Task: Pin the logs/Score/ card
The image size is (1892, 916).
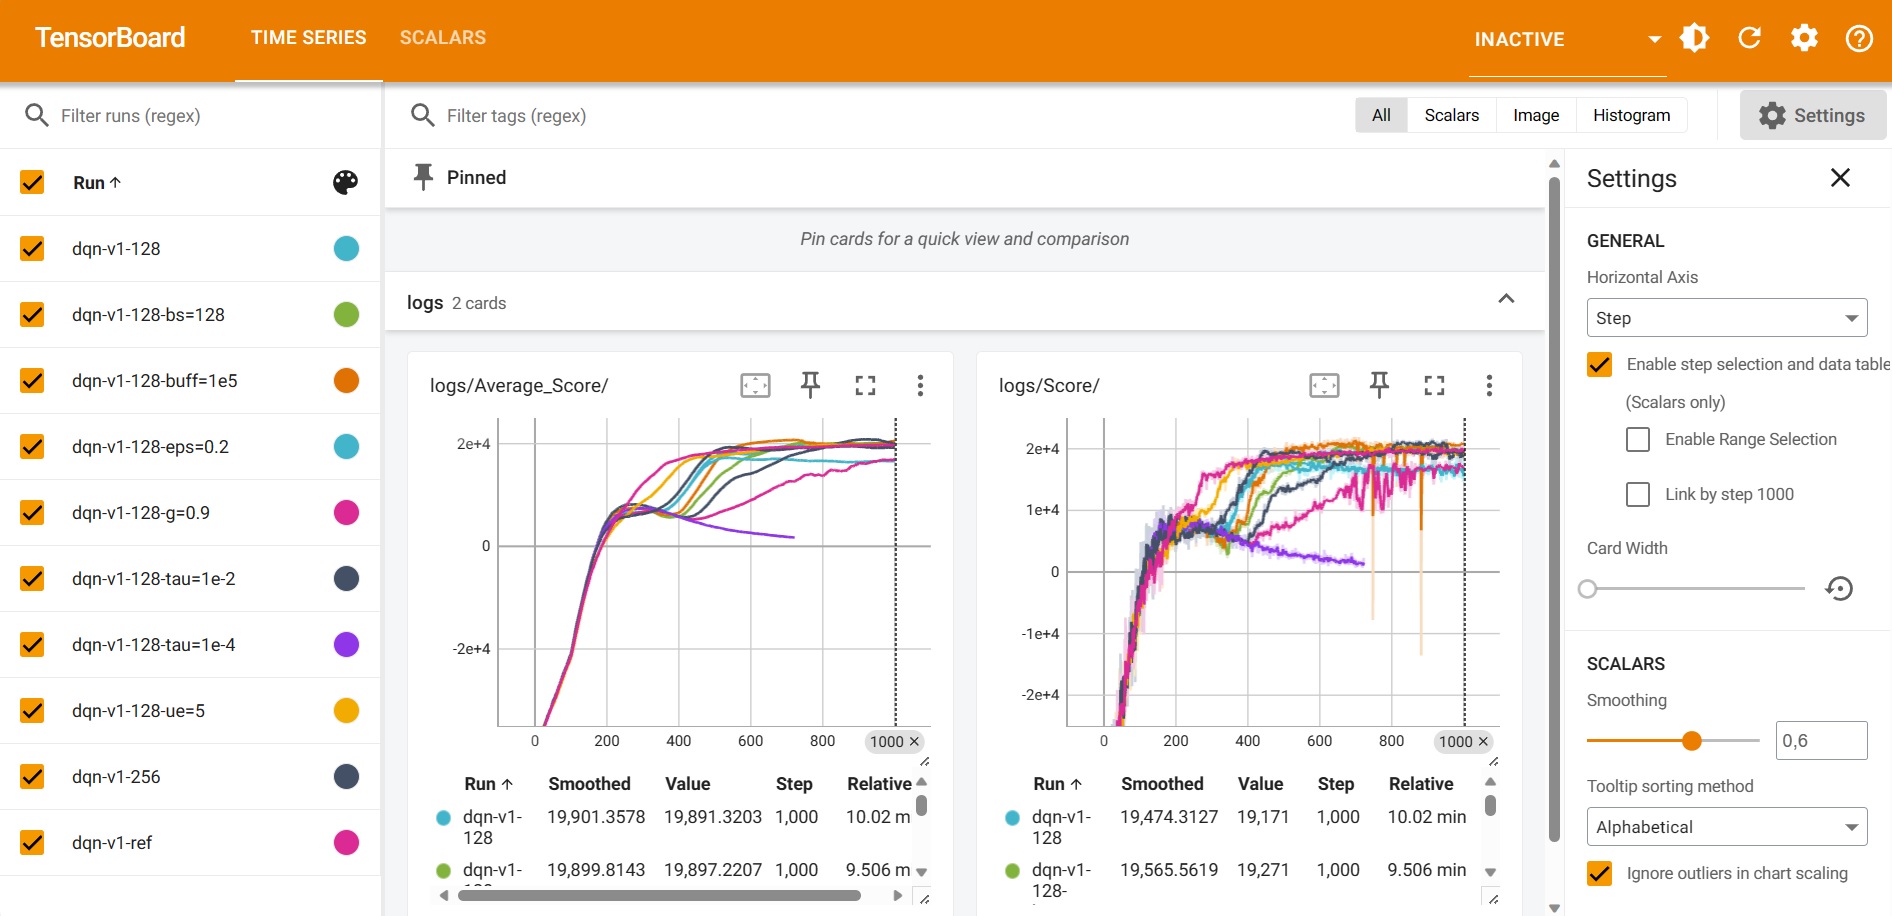Action: click(x=1379, y=385)
